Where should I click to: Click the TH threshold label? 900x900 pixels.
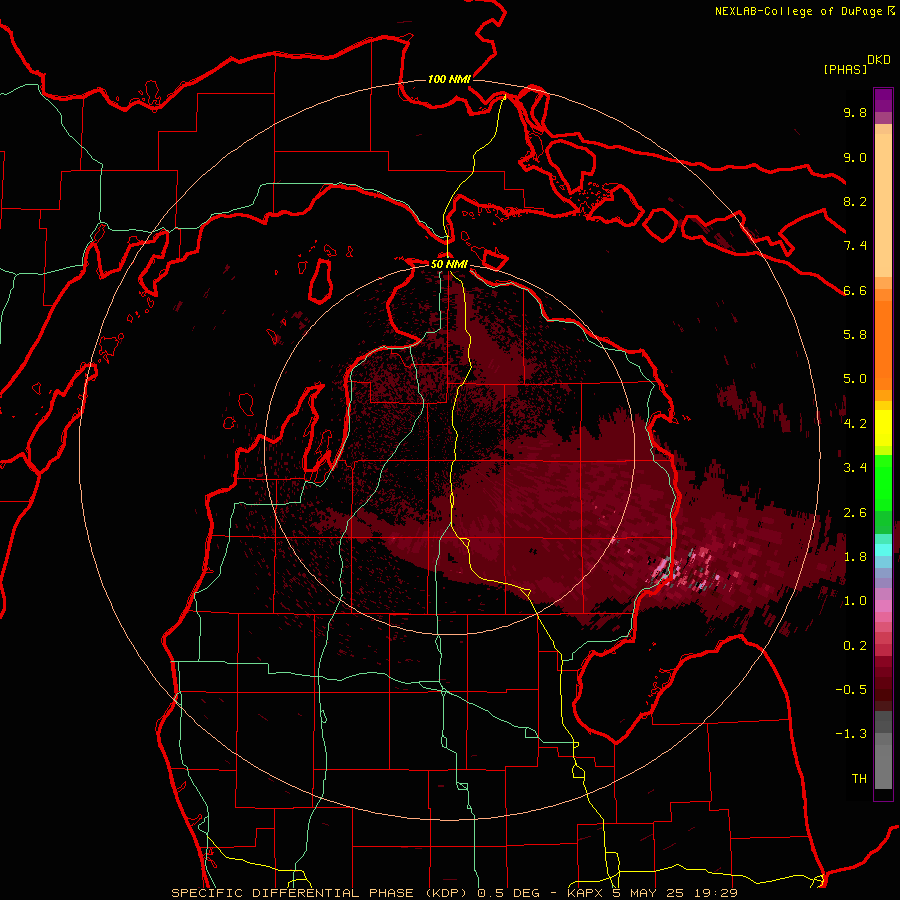tap(859, 778)
